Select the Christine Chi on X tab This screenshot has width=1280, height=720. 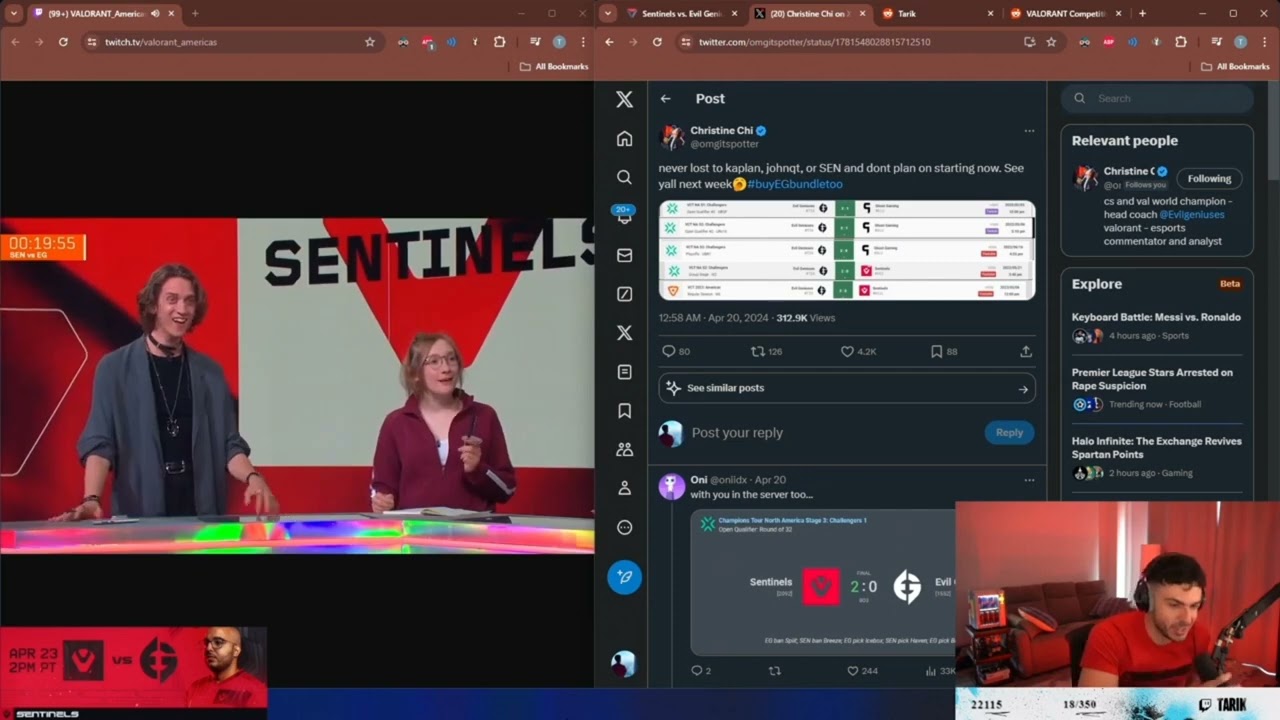coord(809,14)
